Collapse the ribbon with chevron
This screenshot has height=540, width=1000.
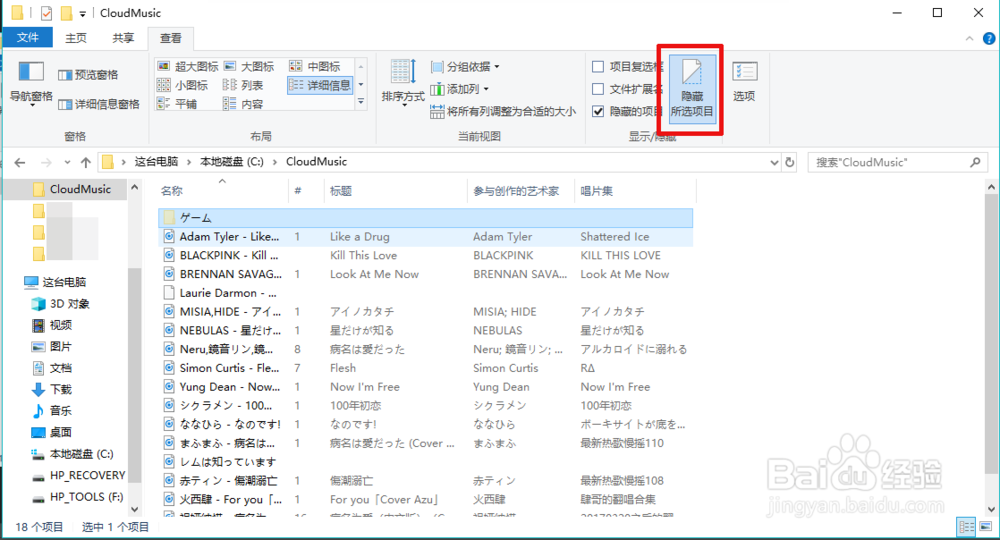(969, 39)
